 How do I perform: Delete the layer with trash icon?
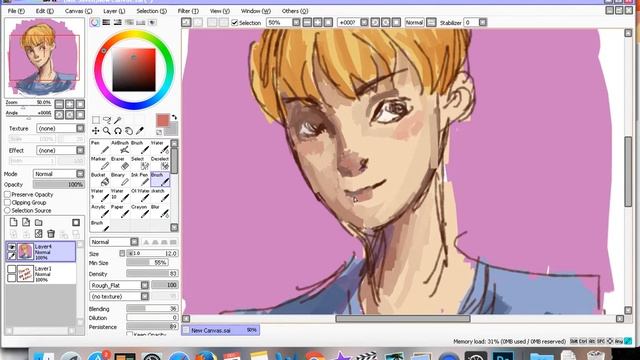(x=51, y=234)
